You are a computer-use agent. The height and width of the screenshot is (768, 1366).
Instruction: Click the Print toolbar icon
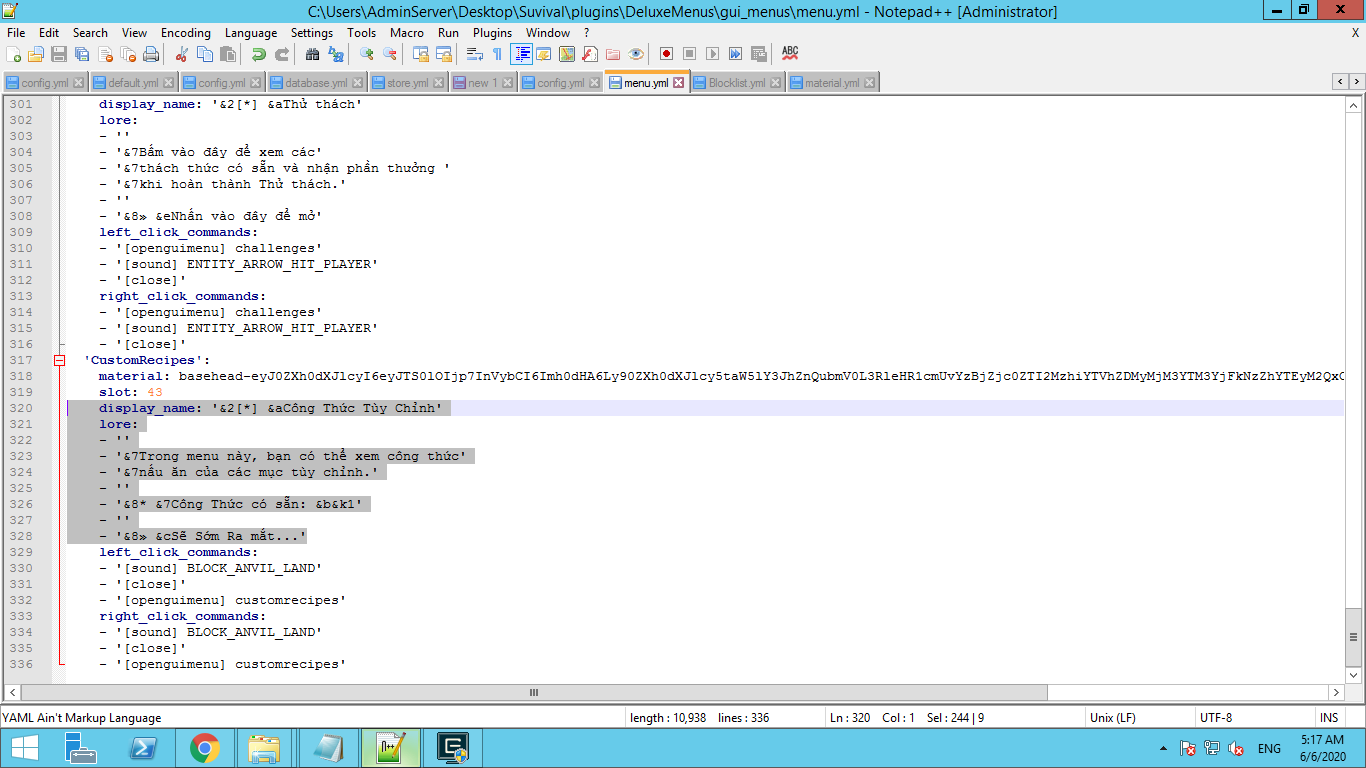tap(151, 54)
